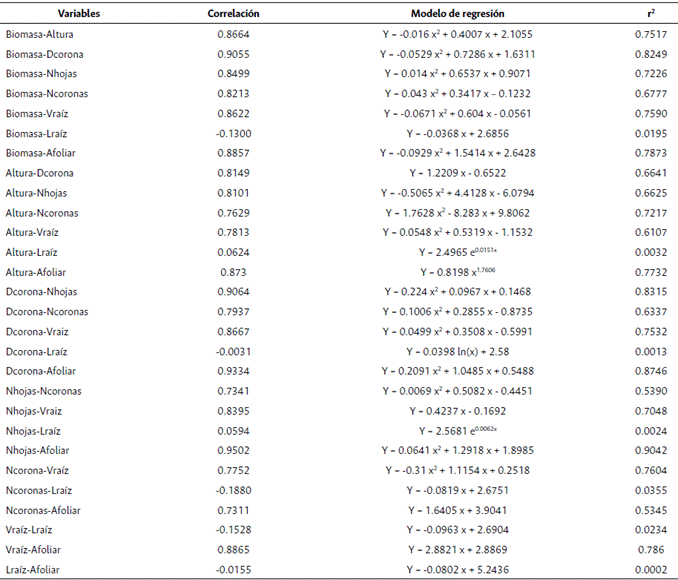678x580 pixels.
Task: Click correlation value 0.9502
Action: point(234,450)
